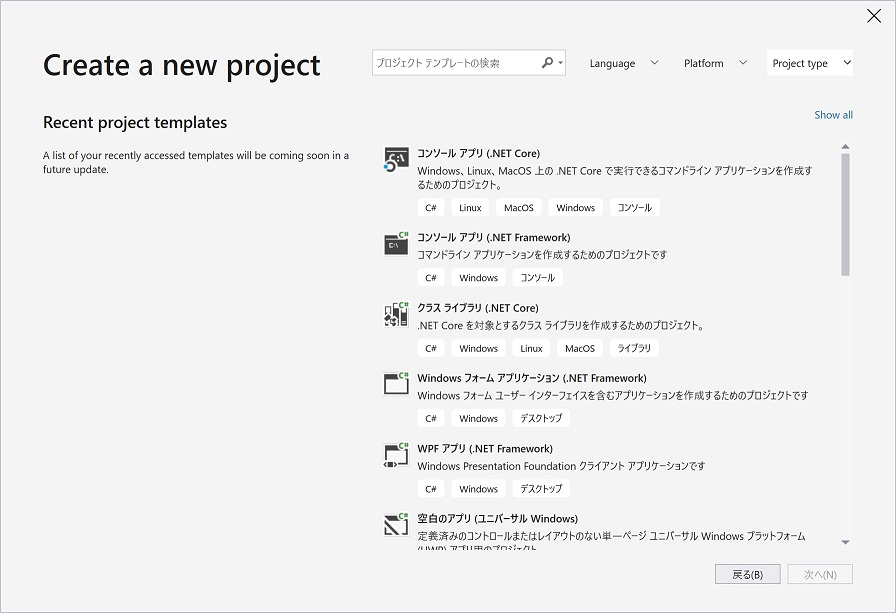Click the ライブラリ tag under class library
Image resolution: width=896 pixels, height=613 pixels.
[634, 348]
